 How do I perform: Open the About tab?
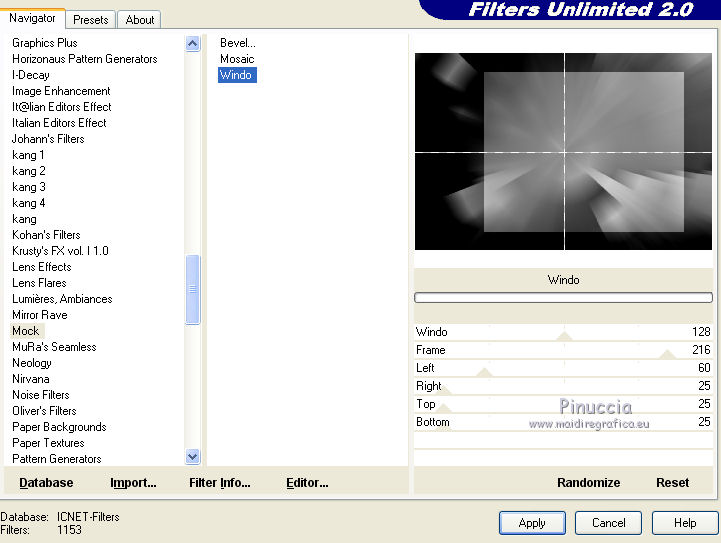click(x=140, y=20)
